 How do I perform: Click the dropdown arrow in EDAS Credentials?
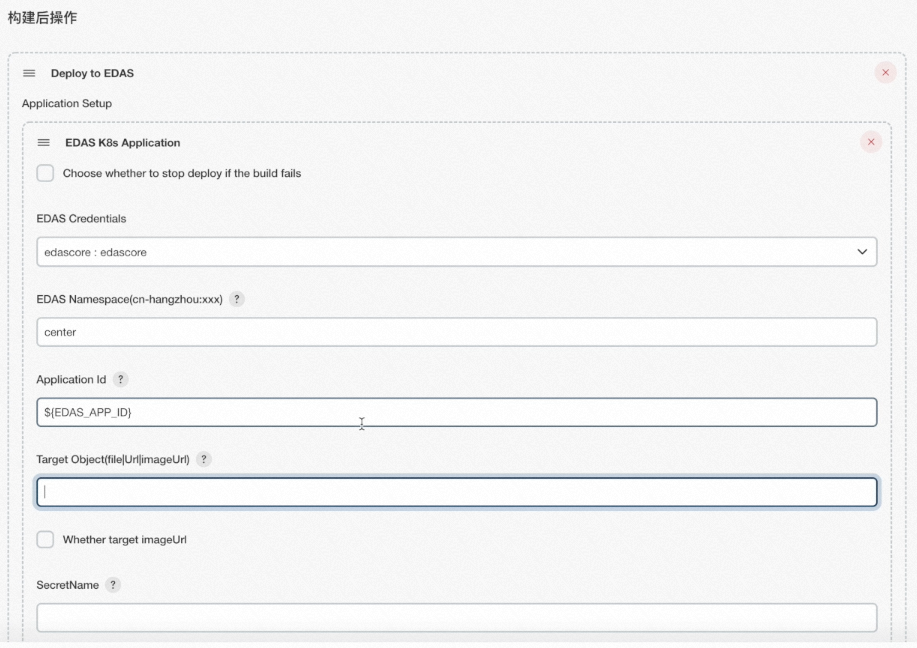862,251
